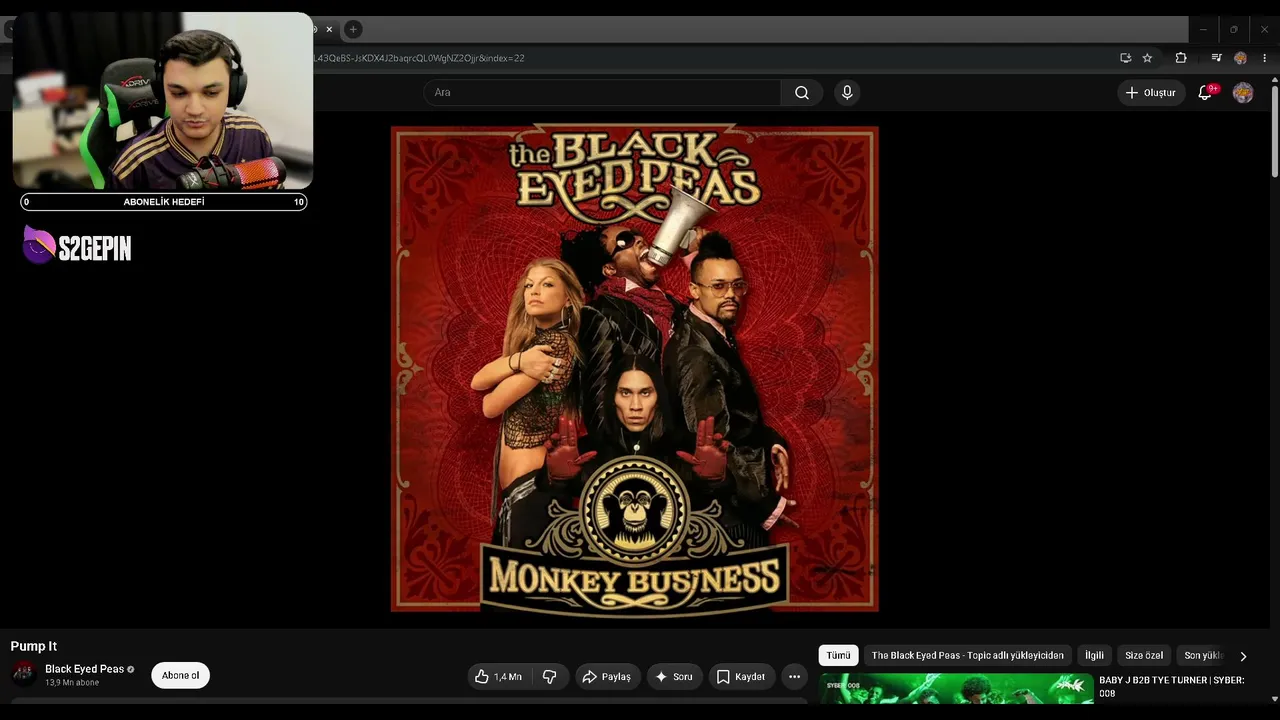Viewport: 1280px width, 720px height.
Task: Select the Size özel filter chip
Action: tap(1144, 656)
